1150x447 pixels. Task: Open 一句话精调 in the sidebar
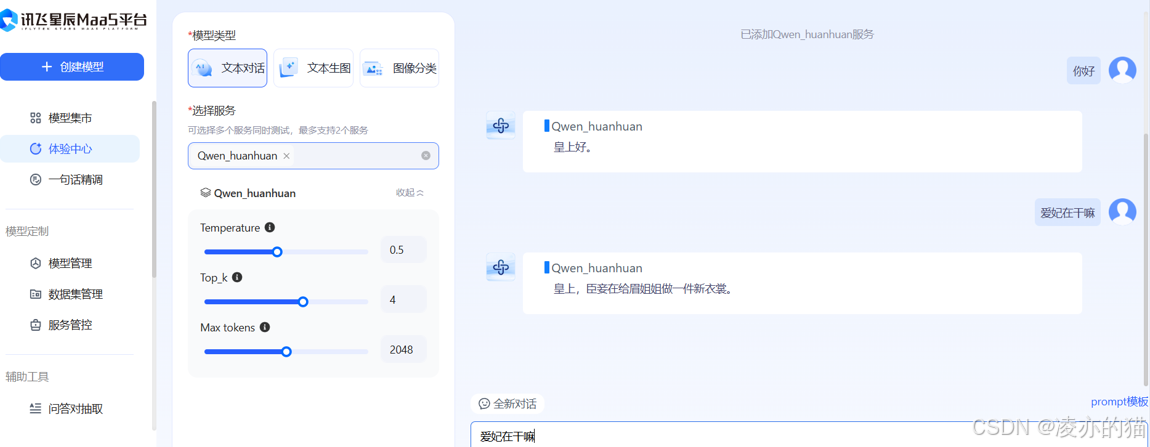[x=70, y=179]
